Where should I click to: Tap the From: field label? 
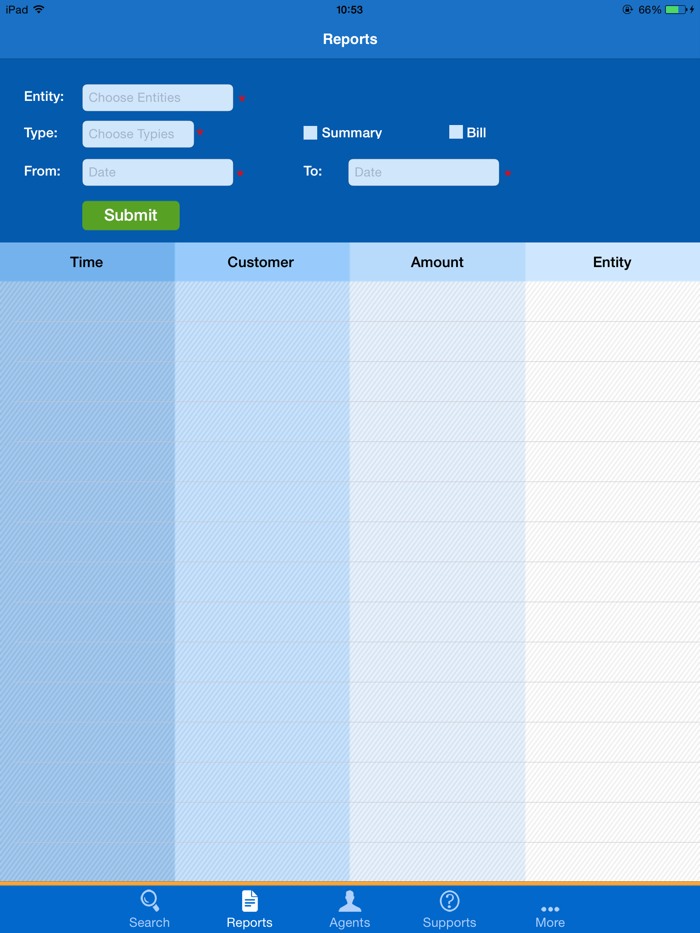pyautogui.click(x=42, y=171)
